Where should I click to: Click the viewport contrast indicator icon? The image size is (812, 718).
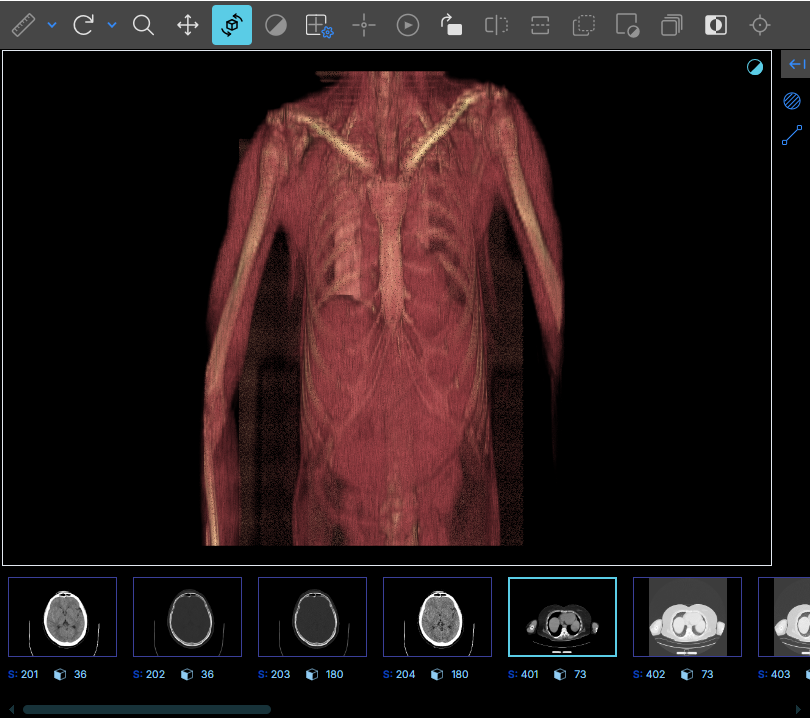click(x=755, y=67)
